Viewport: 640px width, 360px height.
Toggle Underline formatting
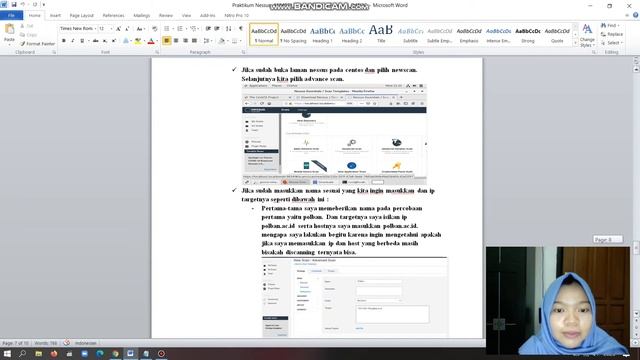(82, 41)
